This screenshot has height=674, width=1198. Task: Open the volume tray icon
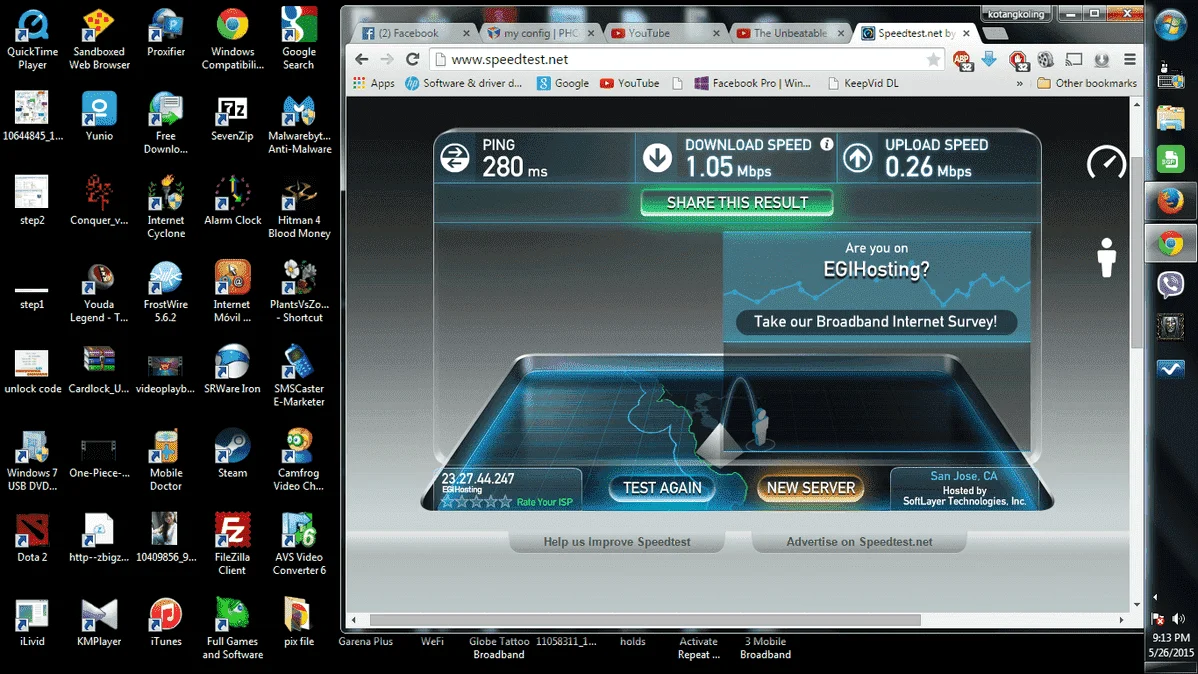1180,619
